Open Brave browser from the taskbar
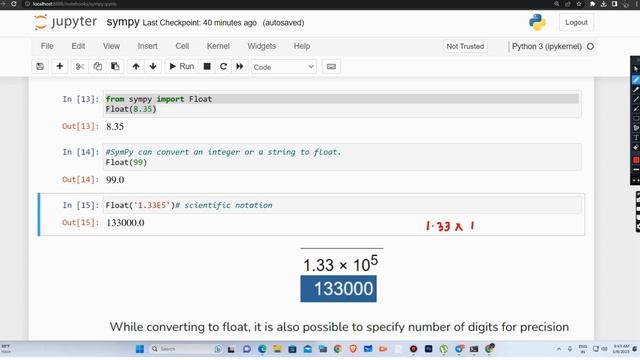640x360 pixels. click(x=353, y=349)
